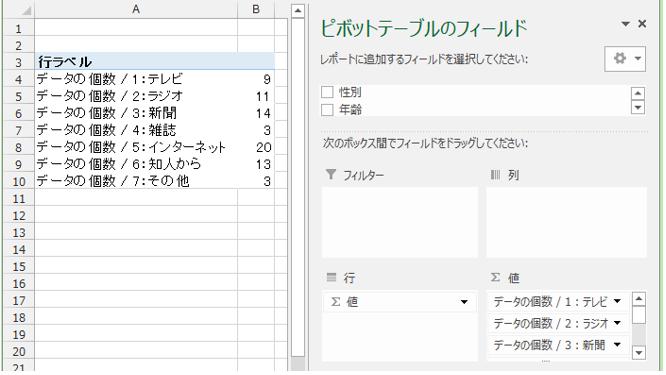Select cell データの個数 / 7:その他
This screenshot has width=666, height=375.
pos(136,181)
